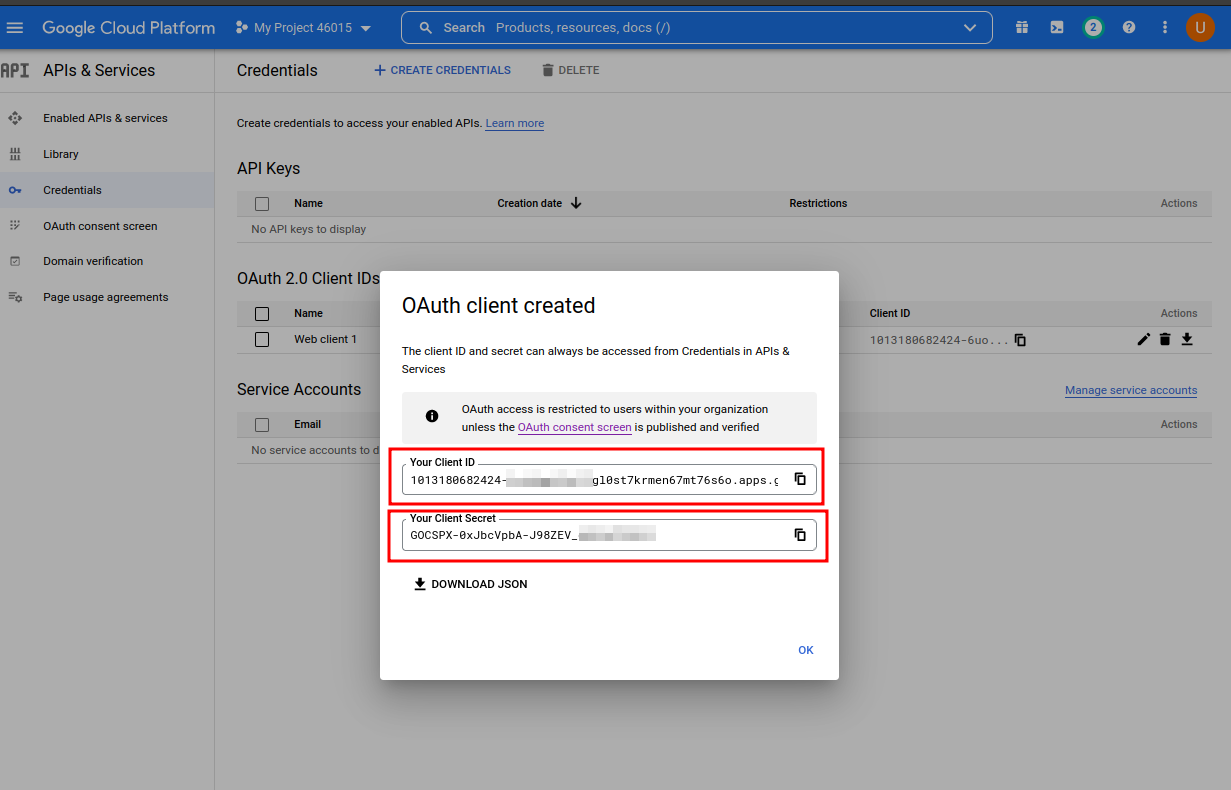1231x790 pixels.
Task: Edit Web client 1 with pencil icon
Action: (x=1144, y=339)
